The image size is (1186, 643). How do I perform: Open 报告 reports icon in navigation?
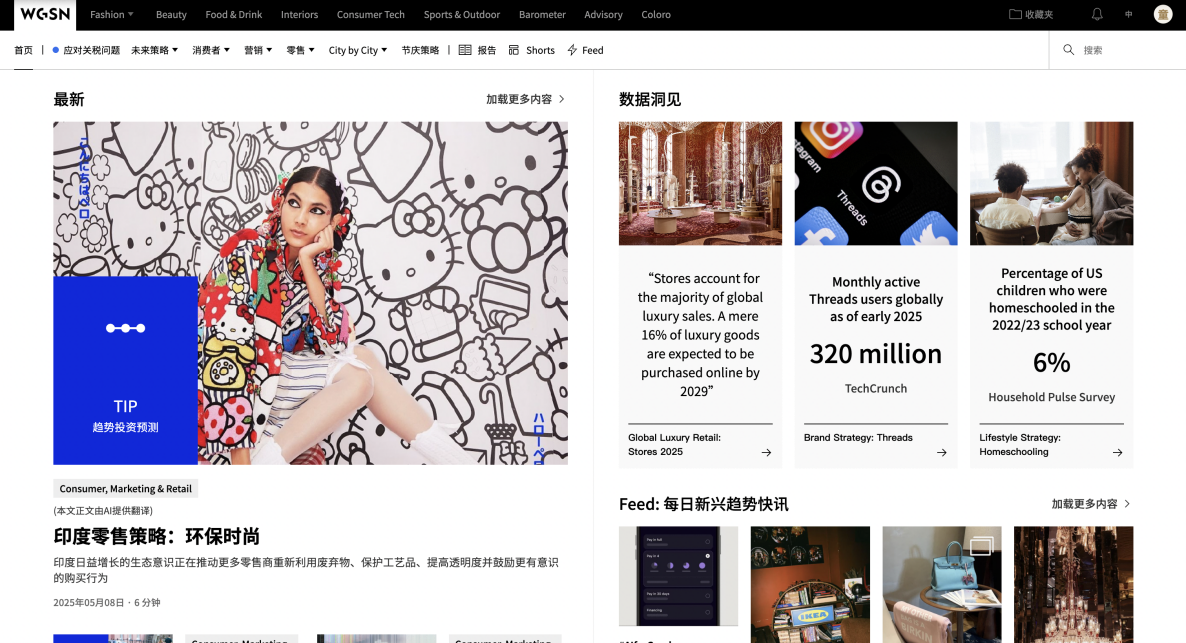[x=465, y=50]
